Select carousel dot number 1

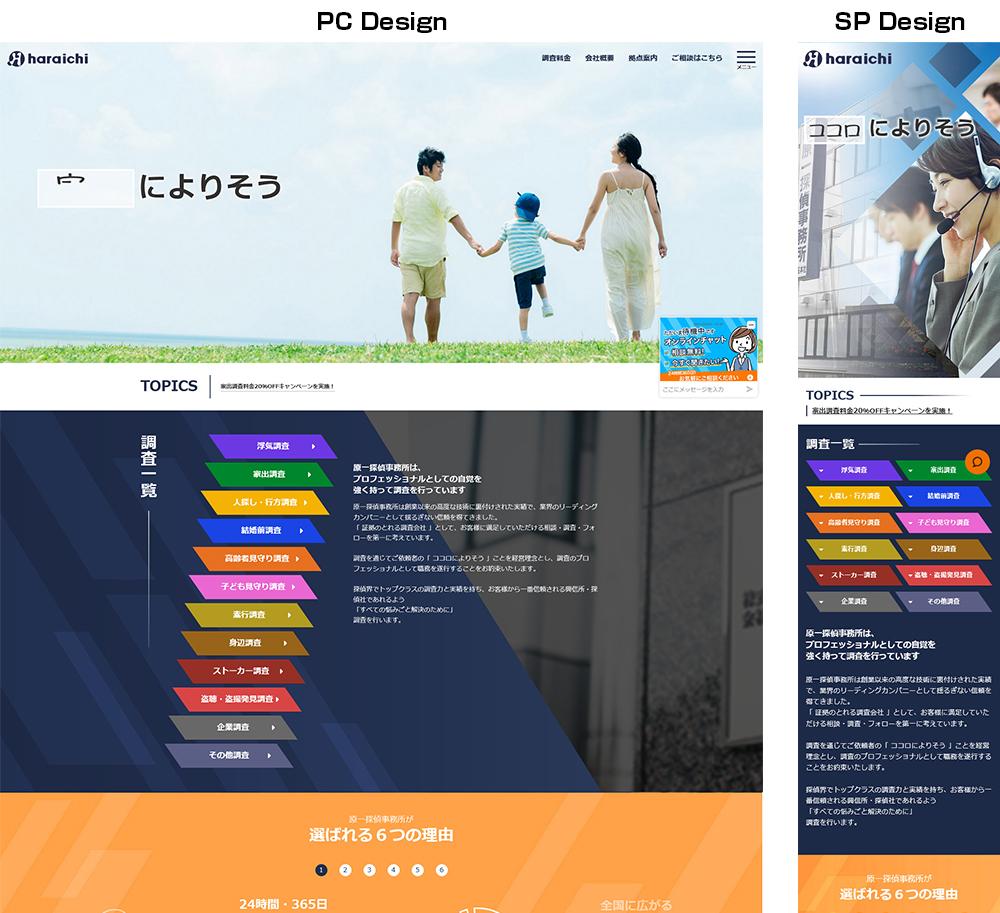321,870
